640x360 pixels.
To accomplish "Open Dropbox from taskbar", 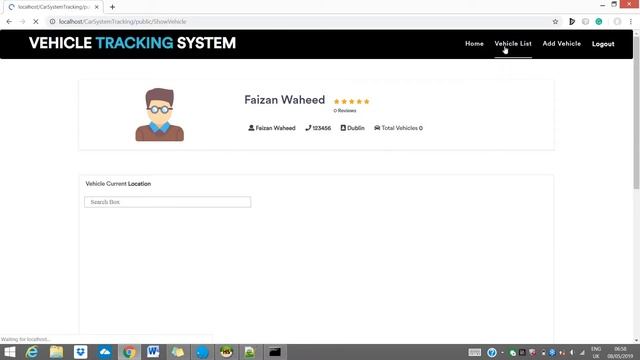I will point(80,352).
